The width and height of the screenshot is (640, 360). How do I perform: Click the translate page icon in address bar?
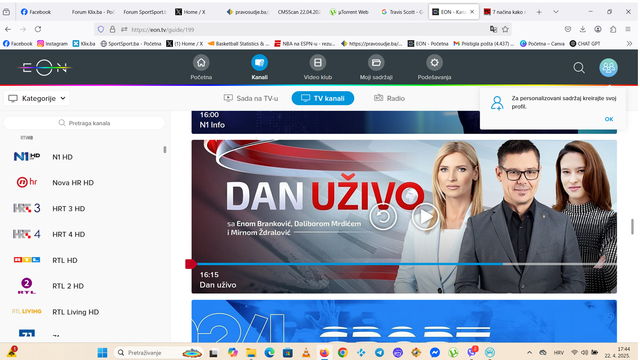point(493,29)
